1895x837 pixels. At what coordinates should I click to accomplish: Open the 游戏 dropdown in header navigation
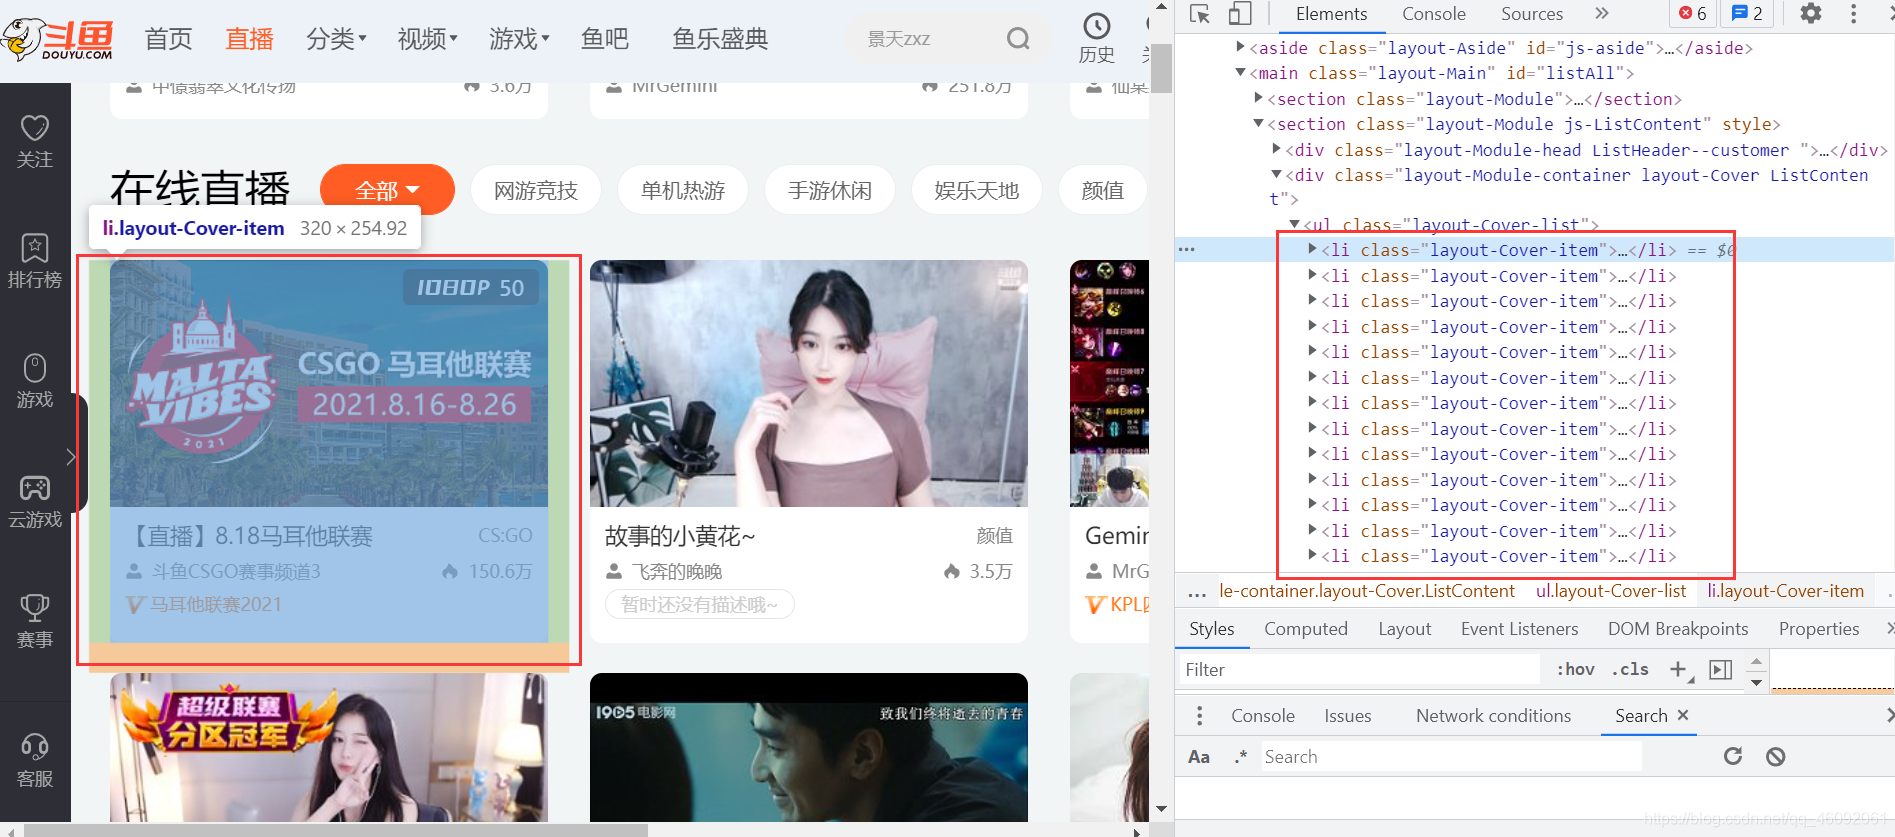(x=519, y=39)
